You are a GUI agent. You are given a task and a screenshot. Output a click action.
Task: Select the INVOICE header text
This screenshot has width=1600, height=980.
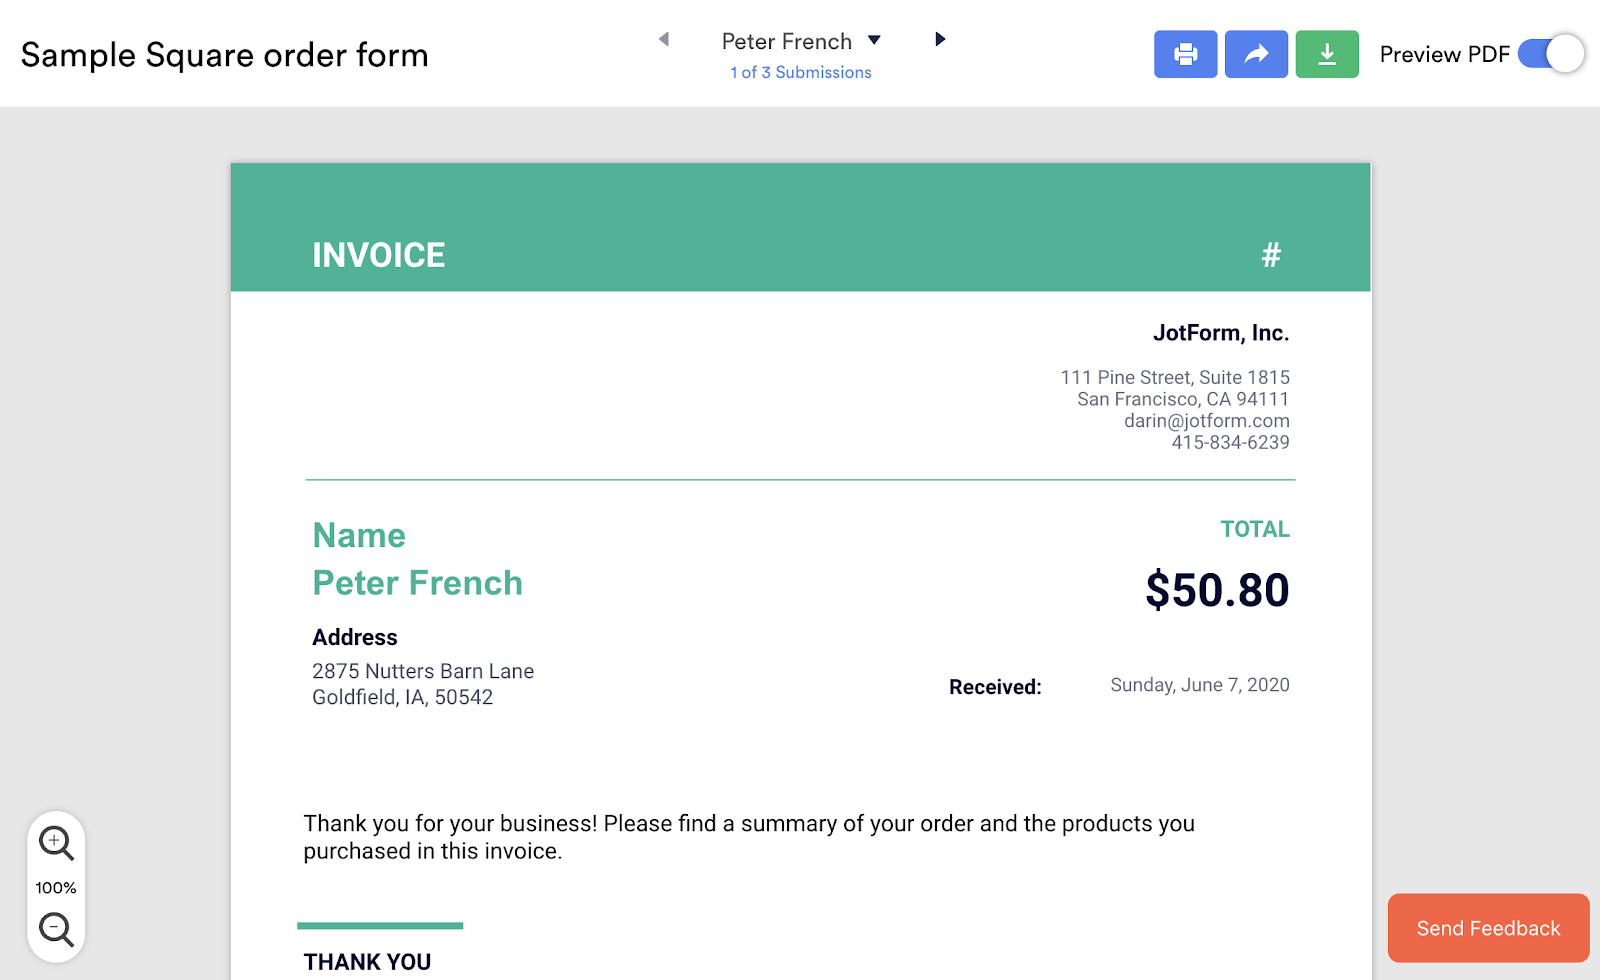pos(379,255)
